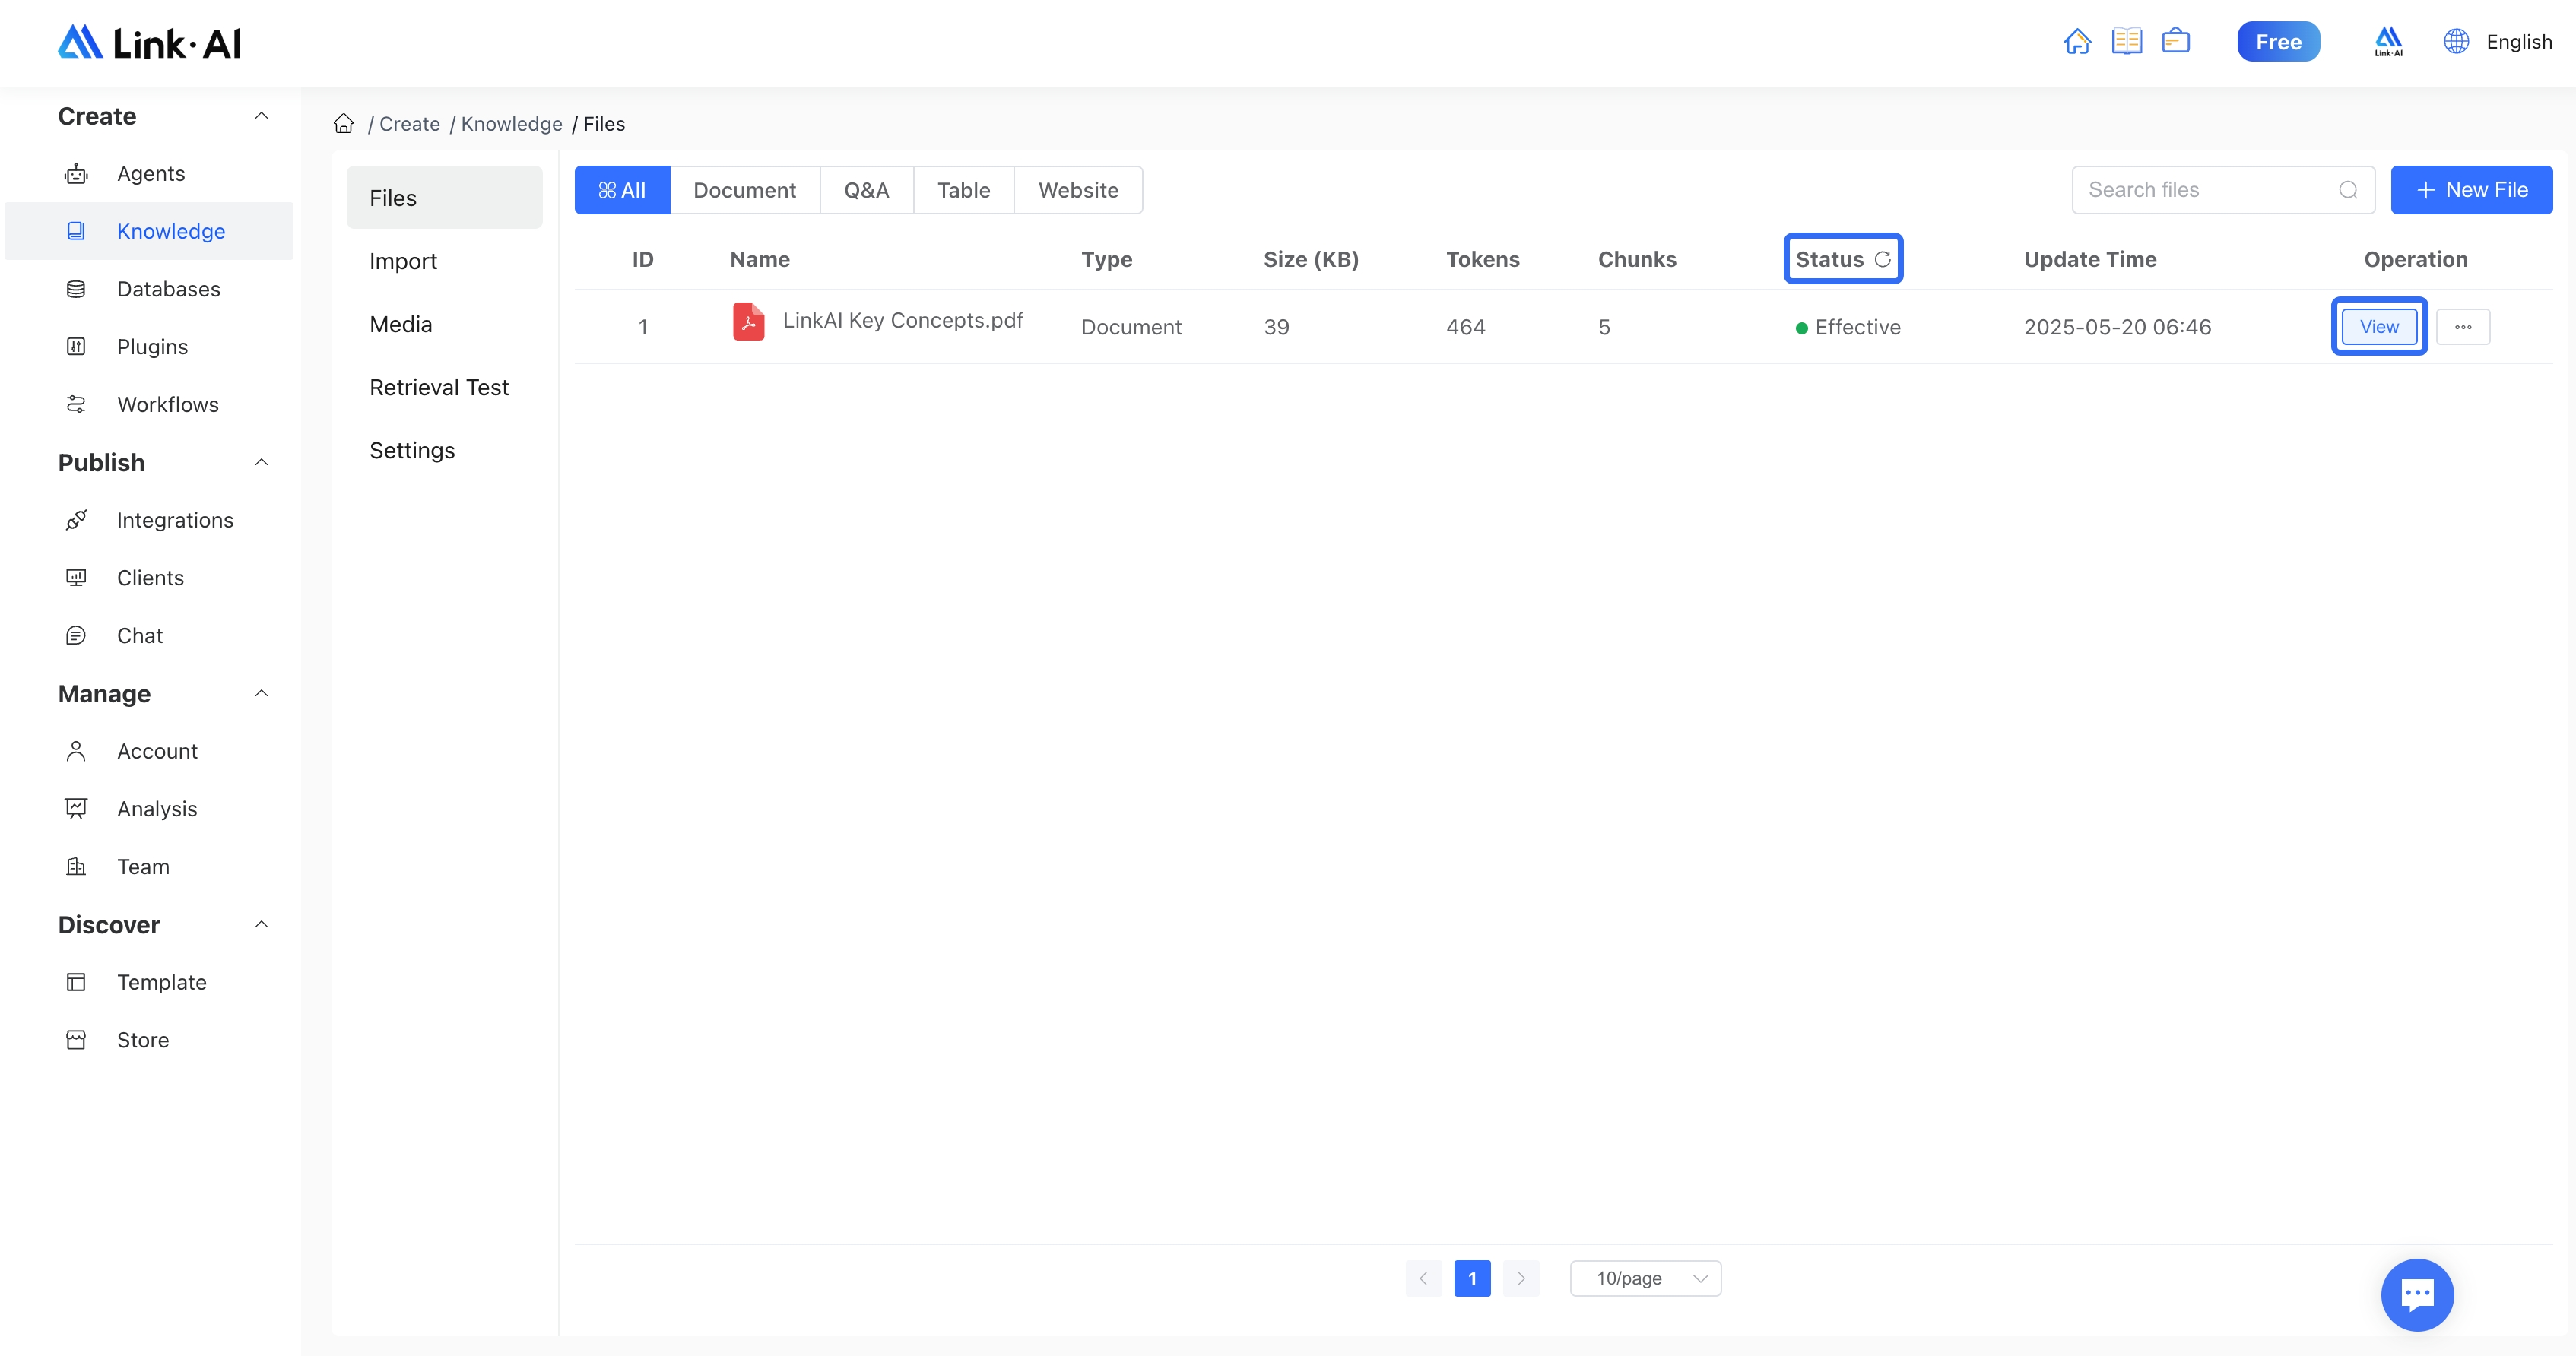Collapse the Create section
2576x1356 pixels.
[262, 116]
